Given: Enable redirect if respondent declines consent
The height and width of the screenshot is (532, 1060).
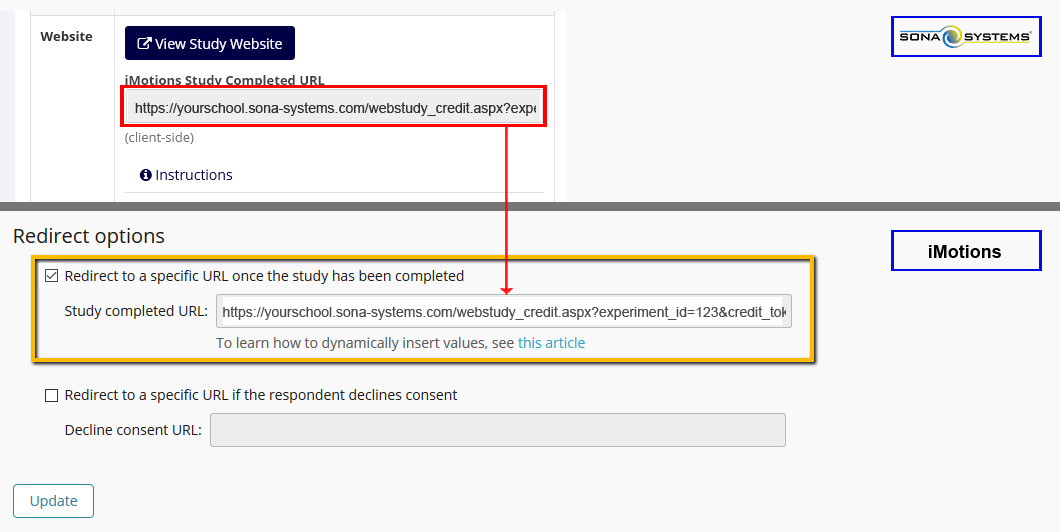Looking at the screenshot, I should coord(51,395).
